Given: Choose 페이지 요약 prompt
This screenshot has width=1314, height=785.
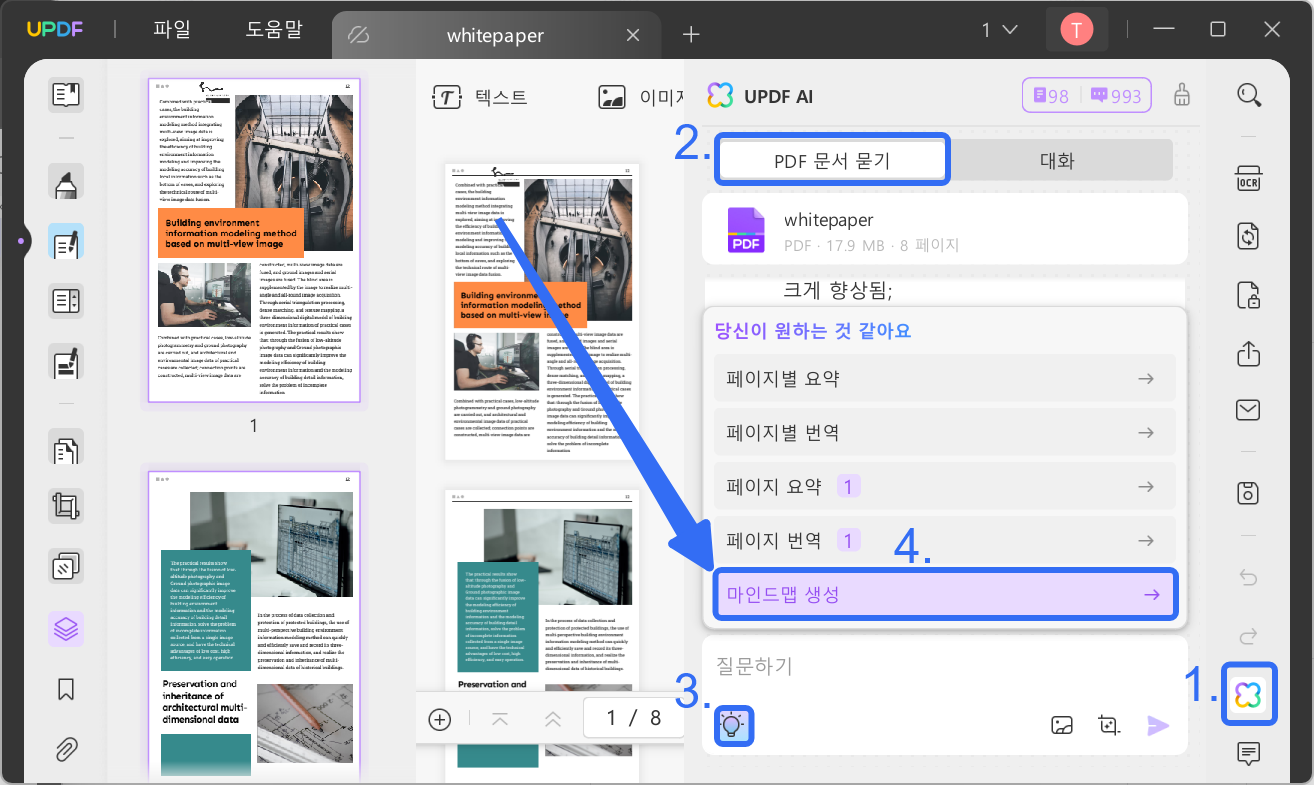Looking at the screenshot, I should 946,487.
